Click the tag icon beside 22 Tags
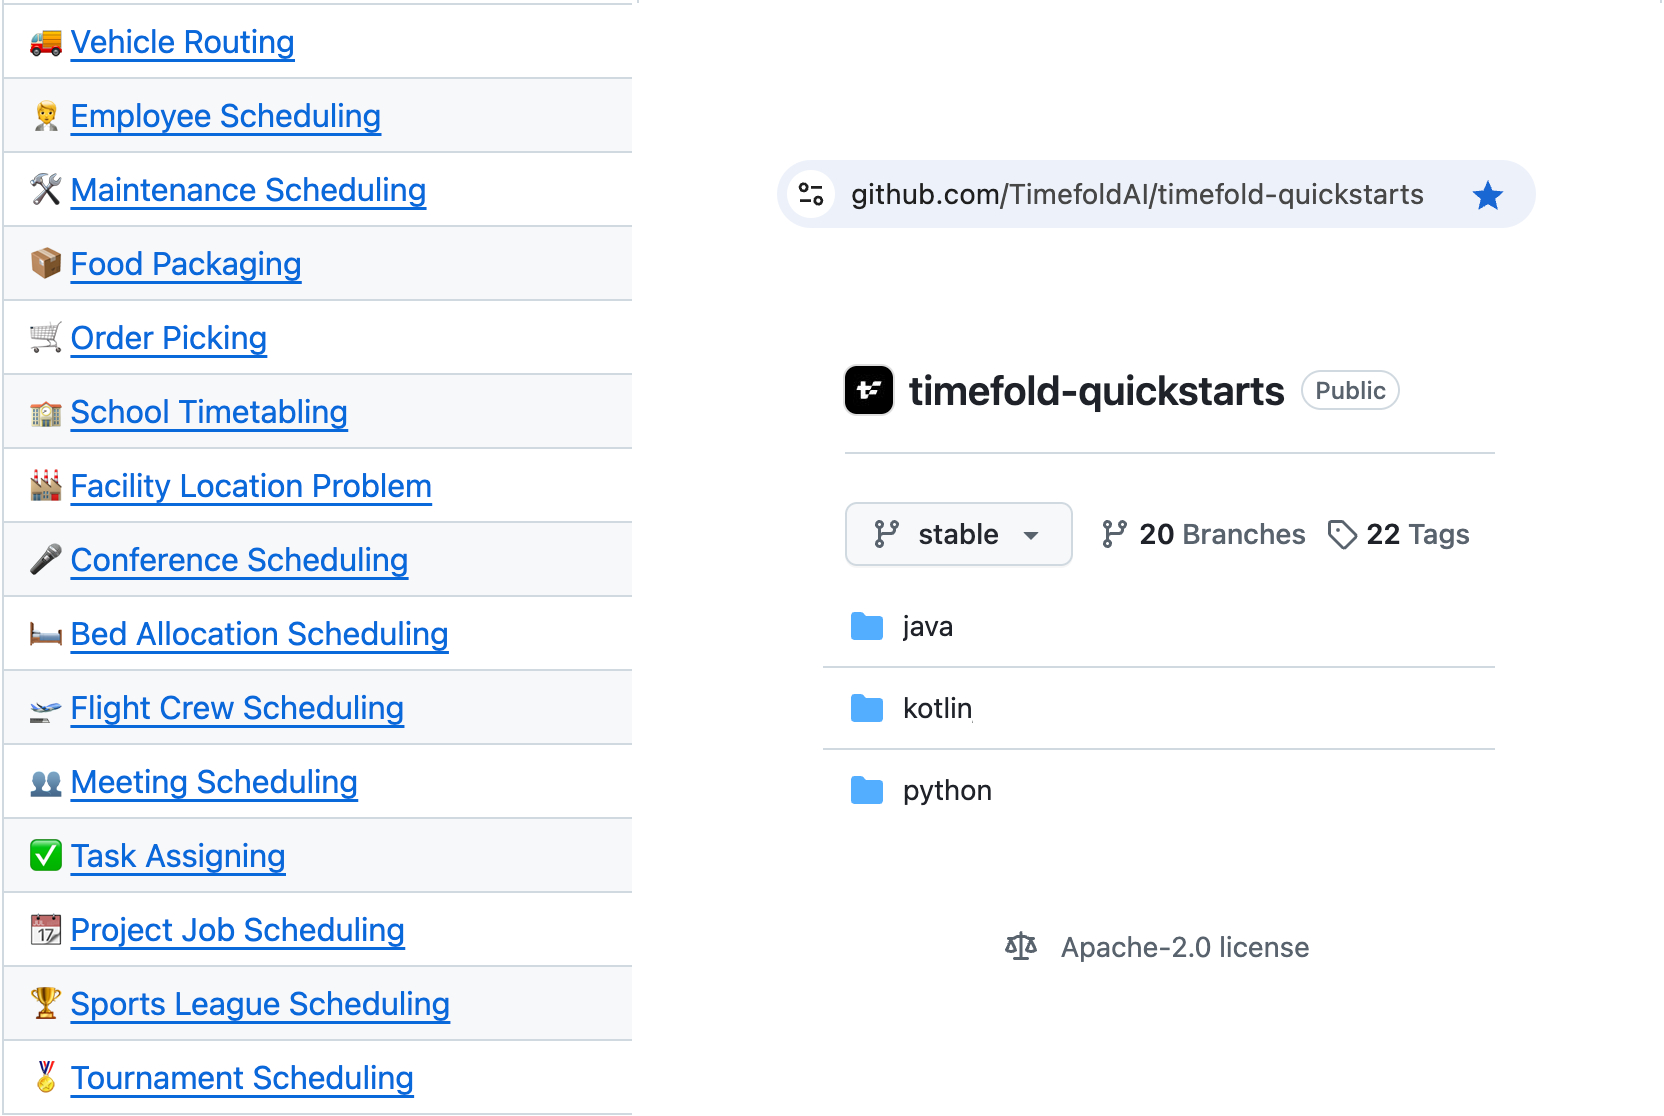The image size is (1664, 1116). 1342,535
